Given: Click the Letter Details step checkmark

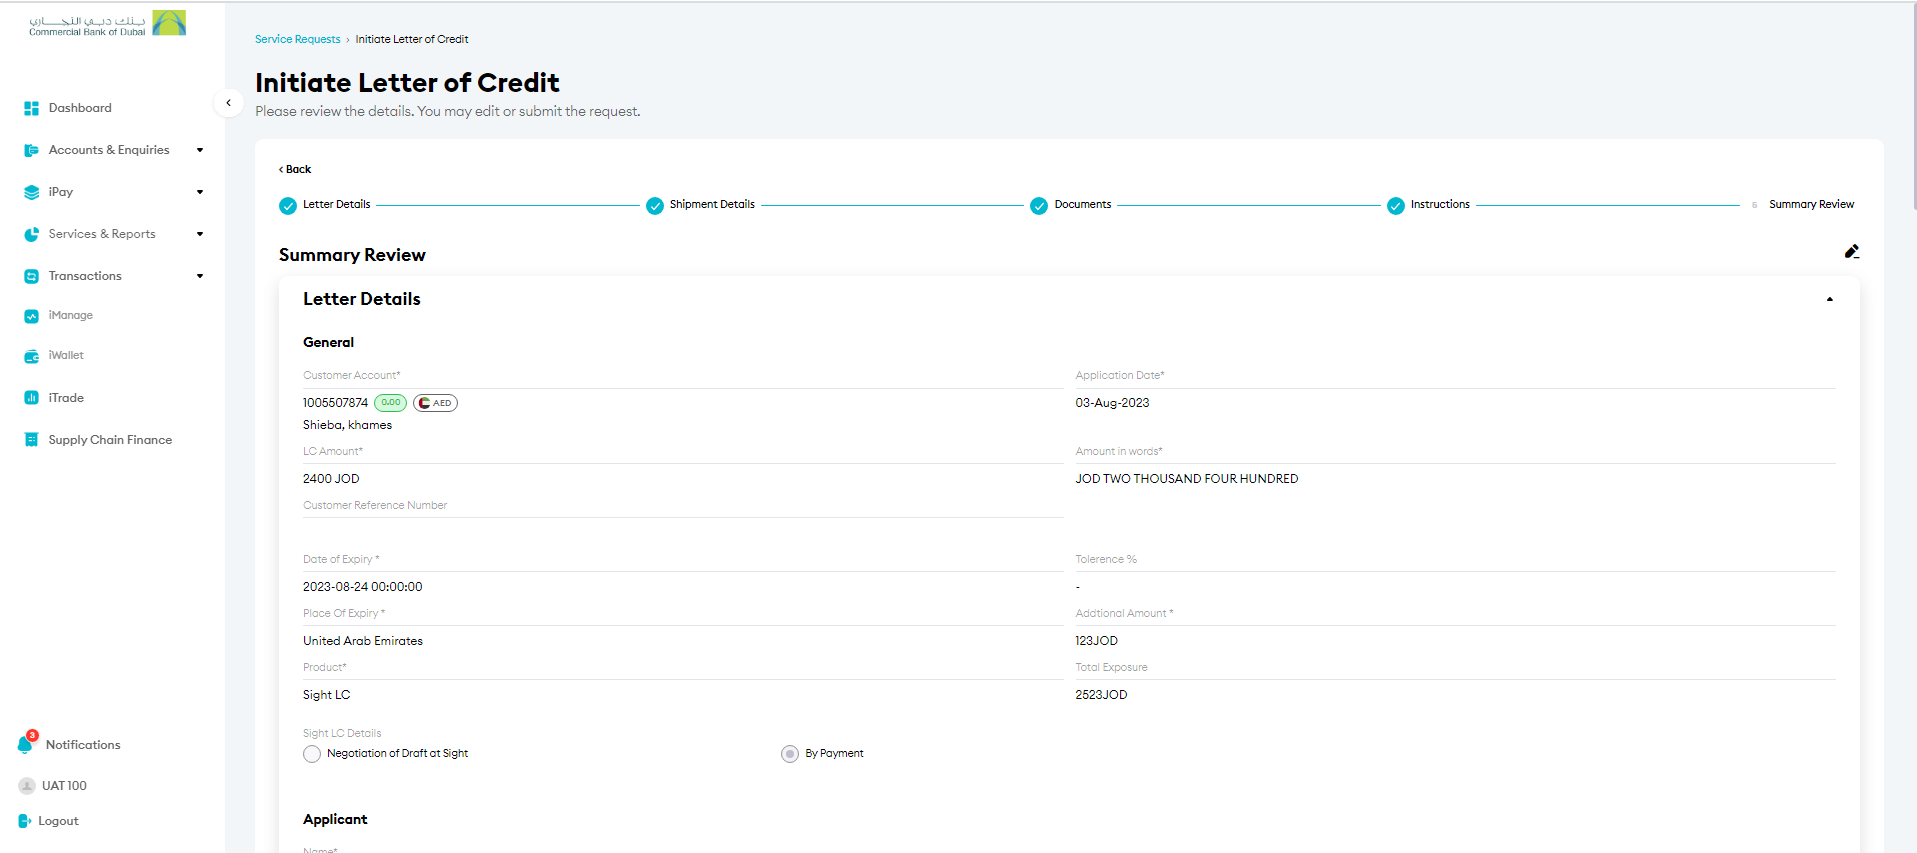Looking at the screenshot, I should 288,206.
